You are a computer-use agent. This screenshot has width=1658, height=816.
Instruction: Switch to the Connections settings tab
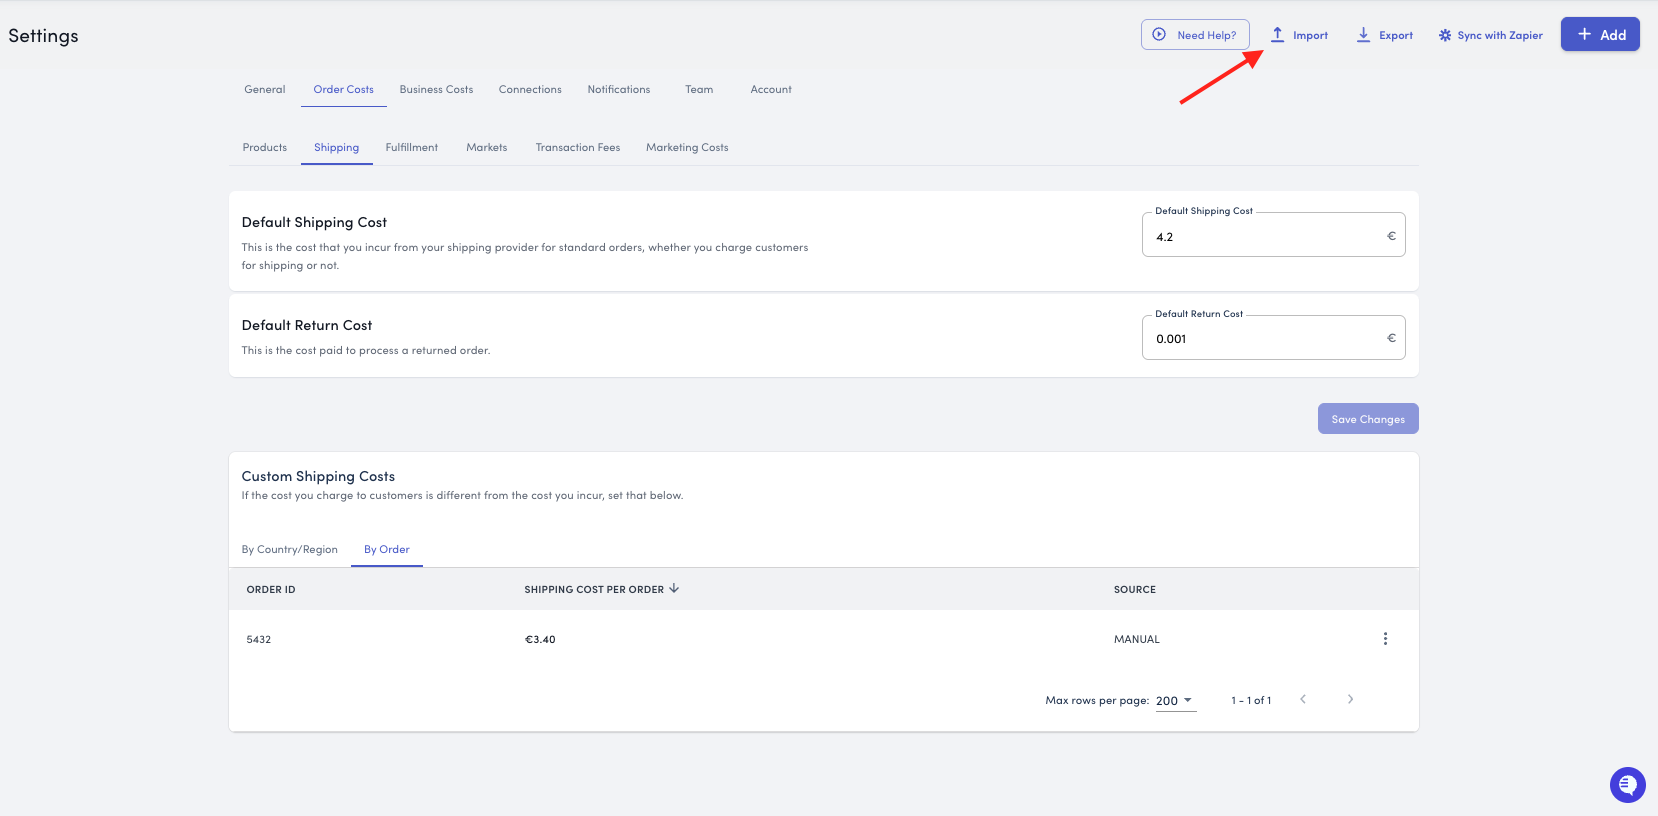coord(530,90)
